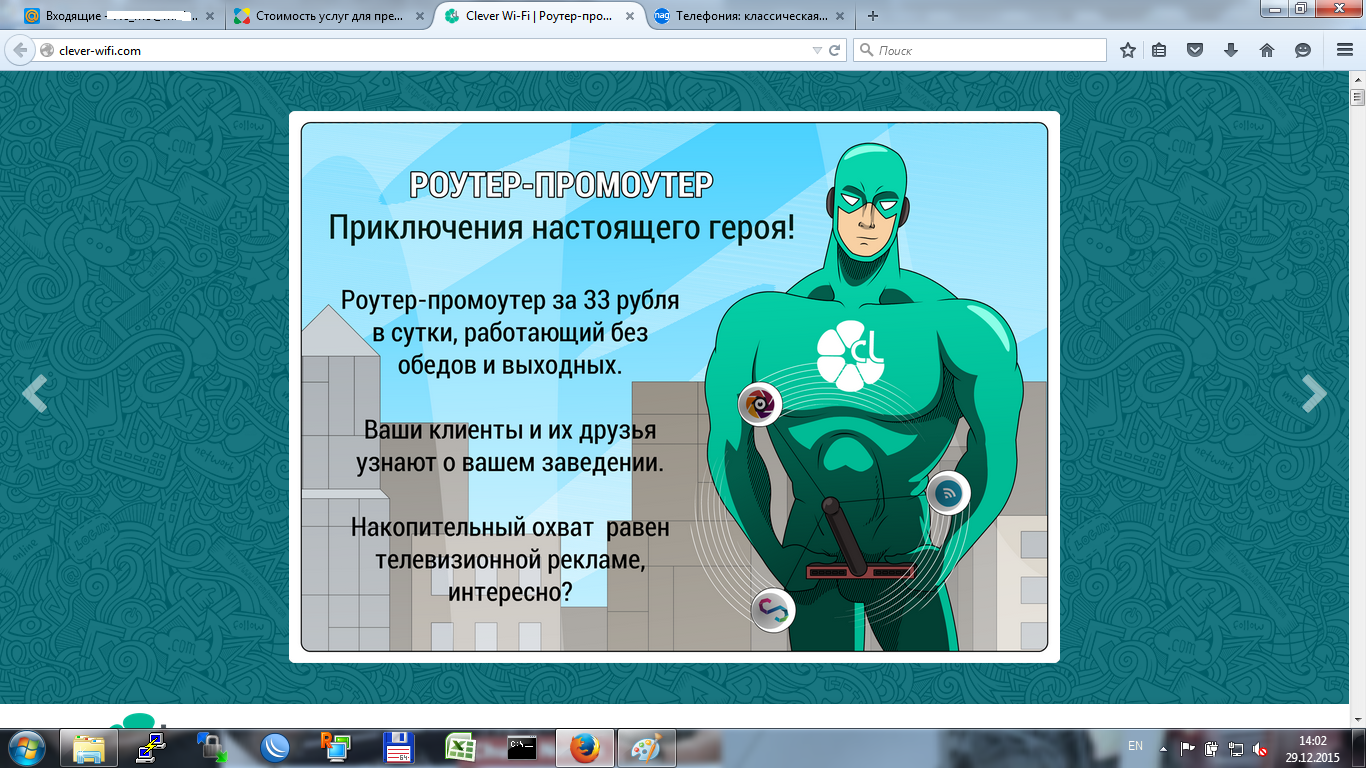This screenshot has width=1366, height=768.
Task: Advance to the next slide with the right arrow
Action: 1314,394
